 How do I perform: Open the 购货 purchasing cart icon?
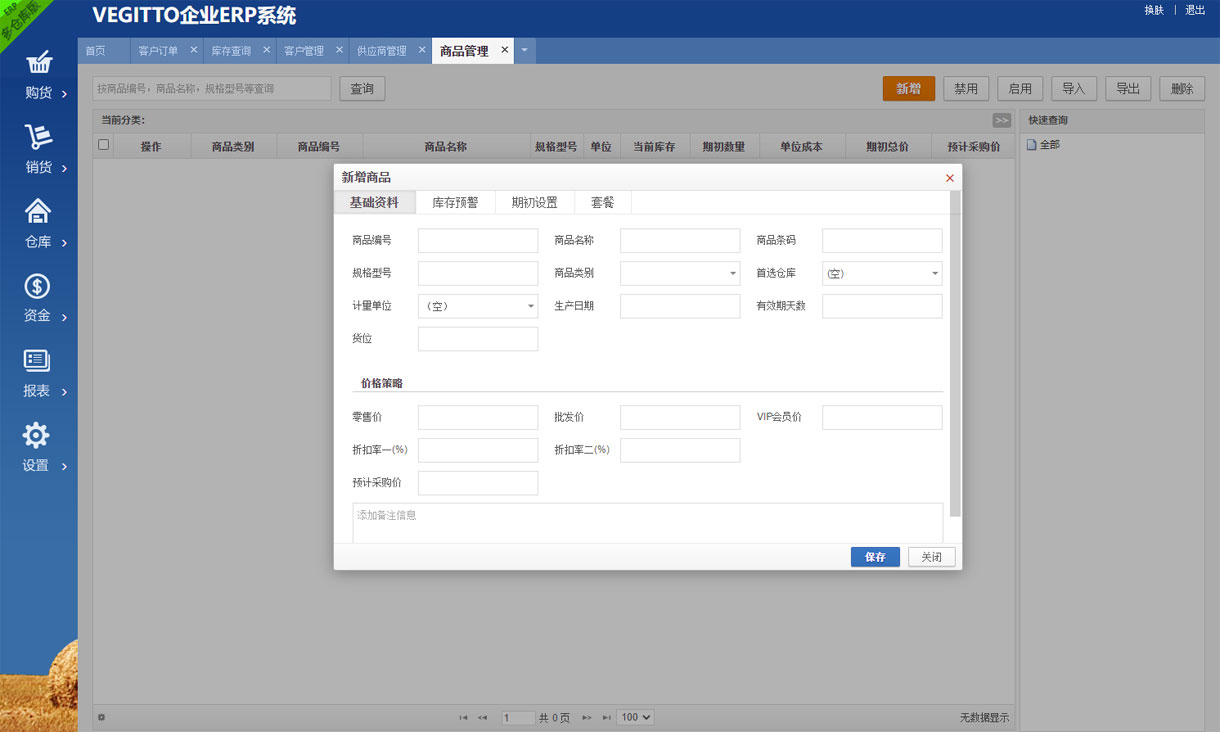(38, 64)
